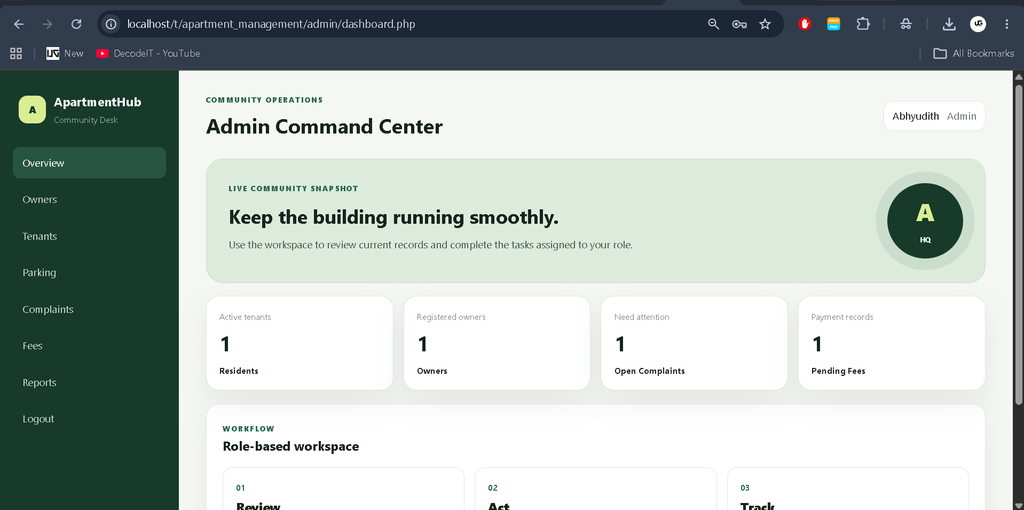Viewport: 1024px width, 510px height.
Task: Click Keep the building running smoothly headline
Action: 394,217
